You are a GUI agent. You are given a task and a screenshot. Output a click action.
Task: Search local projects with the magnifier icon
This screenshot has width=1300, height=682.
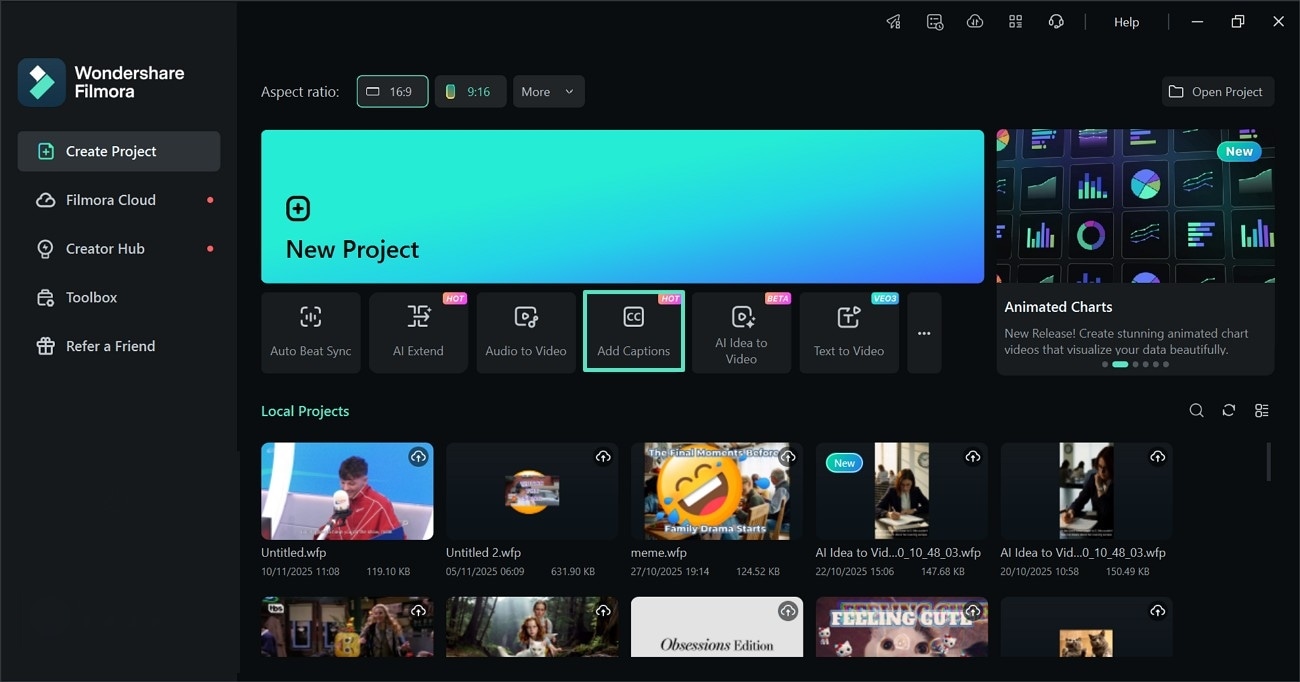pyautogui.click(x=1196, y=410)
